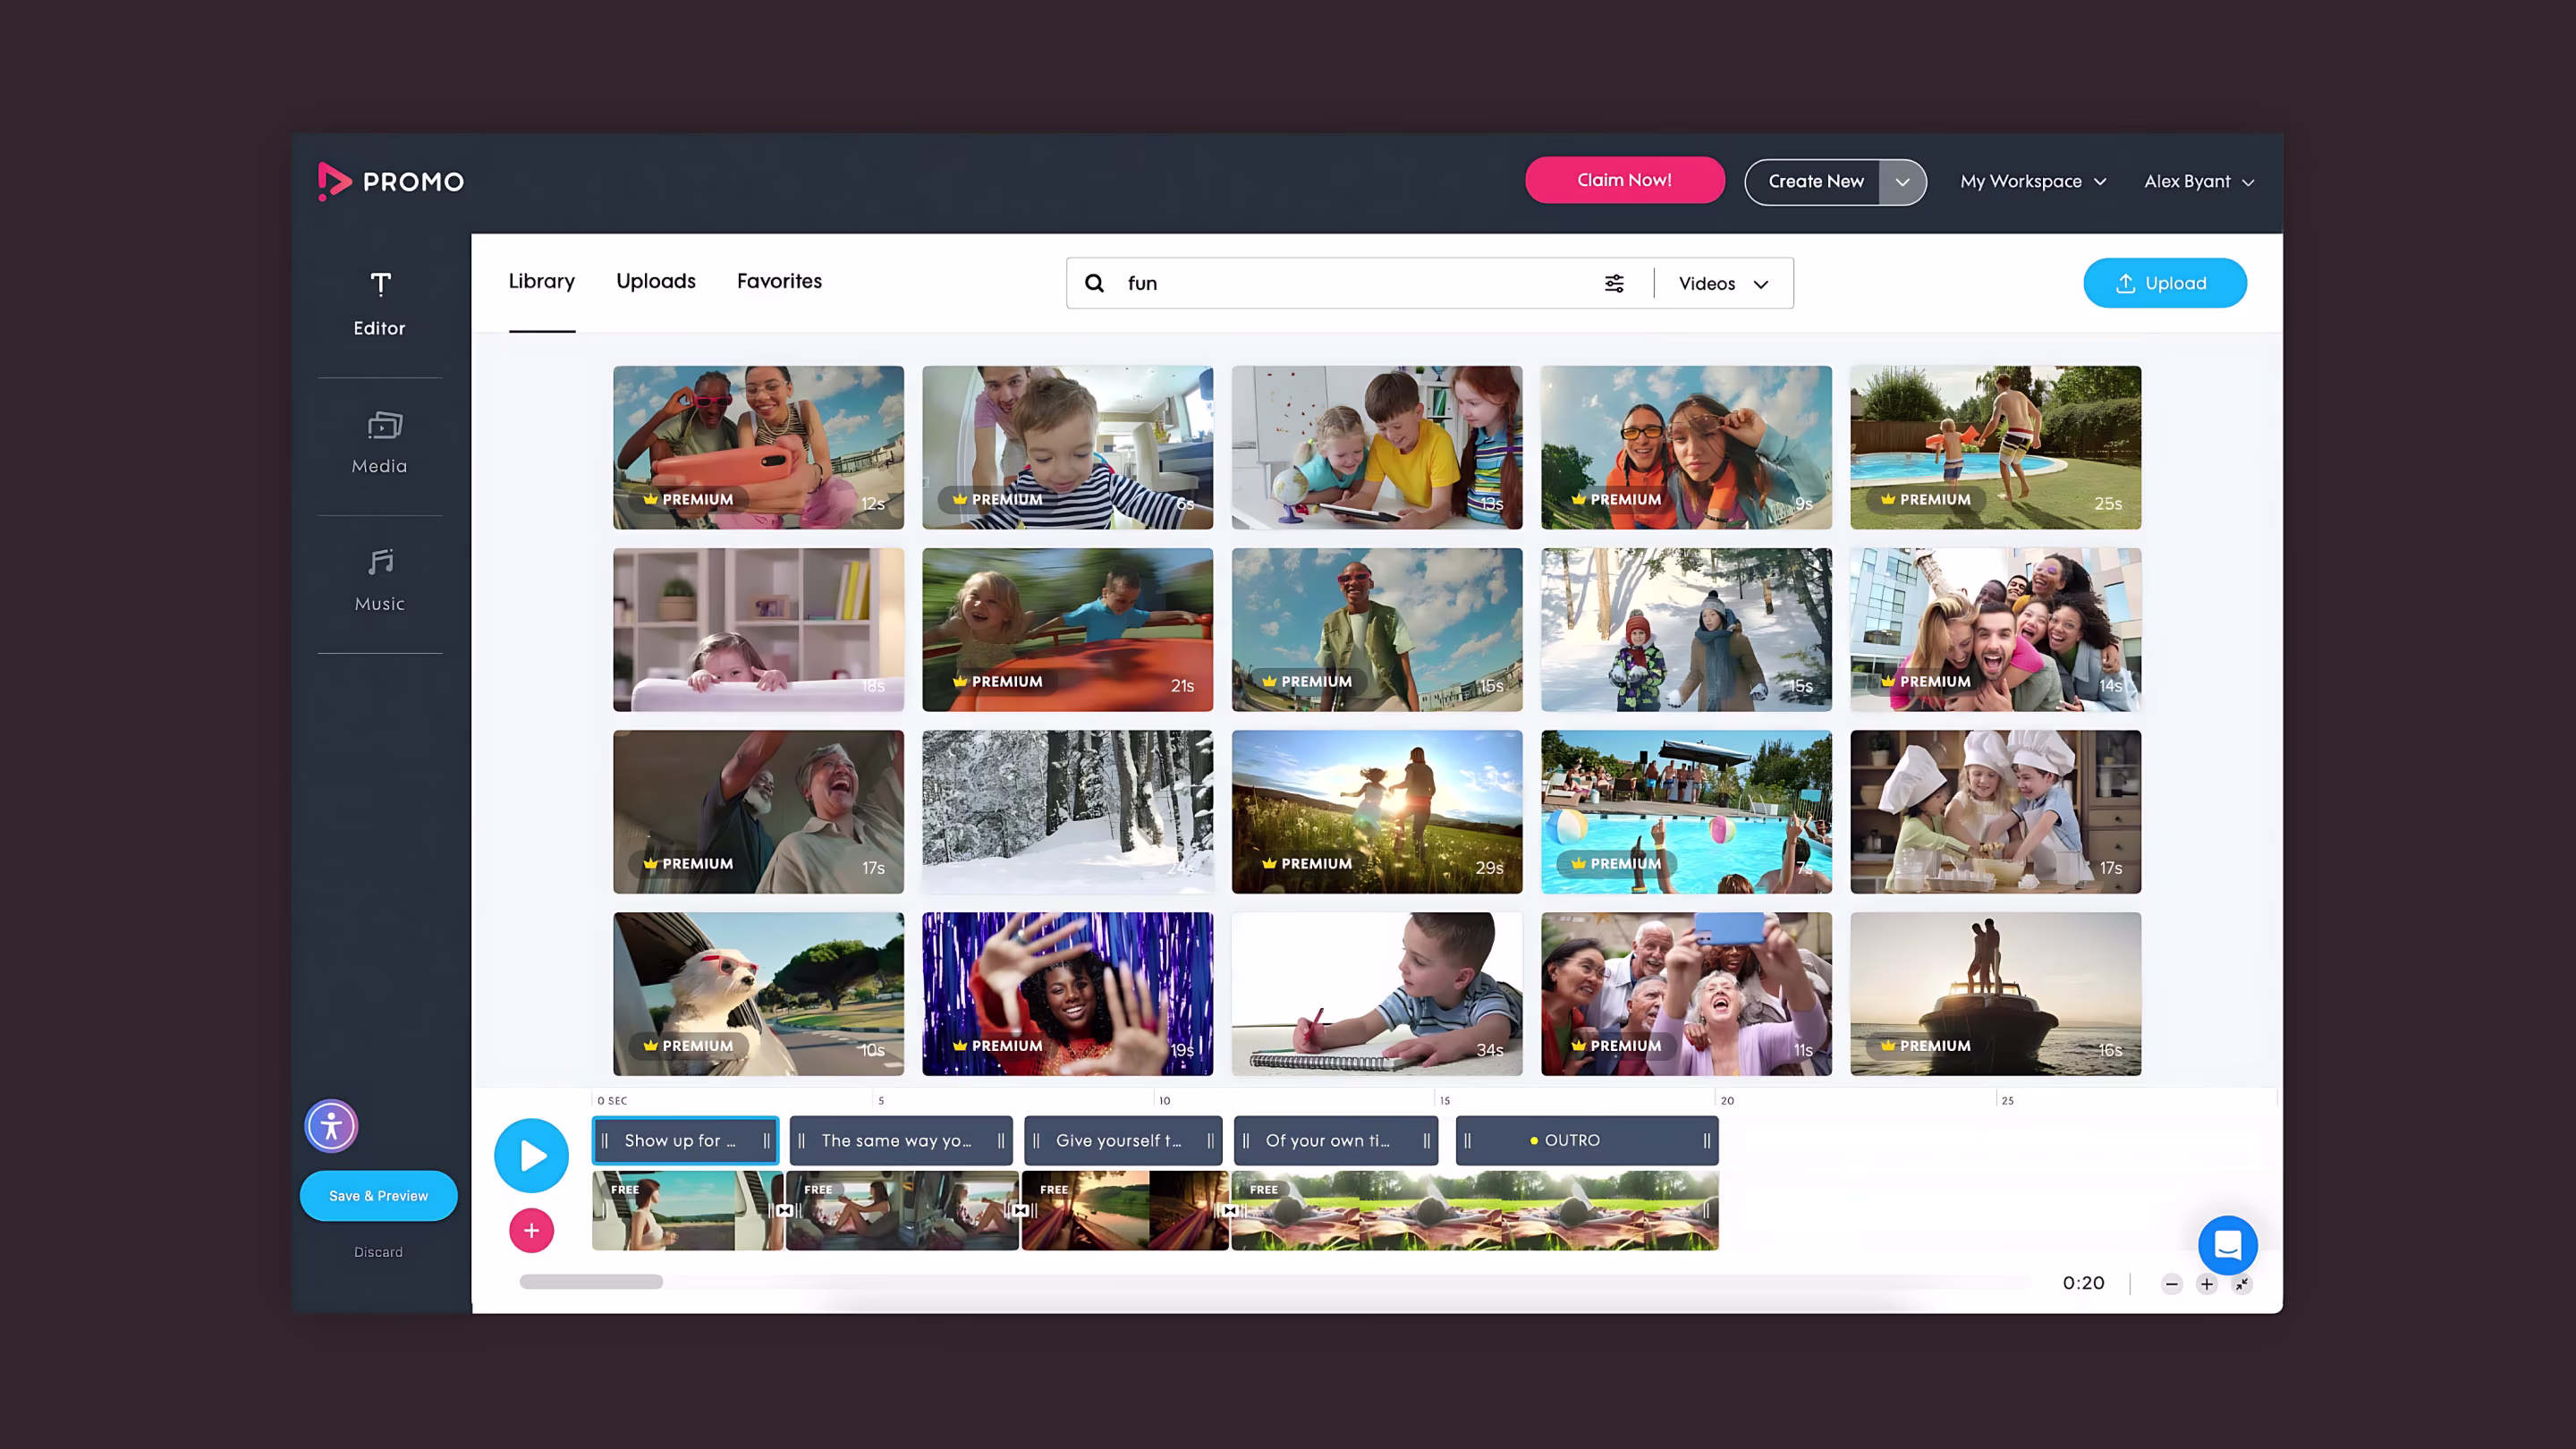Click the search magnifier icon

tap(1094, 283)
